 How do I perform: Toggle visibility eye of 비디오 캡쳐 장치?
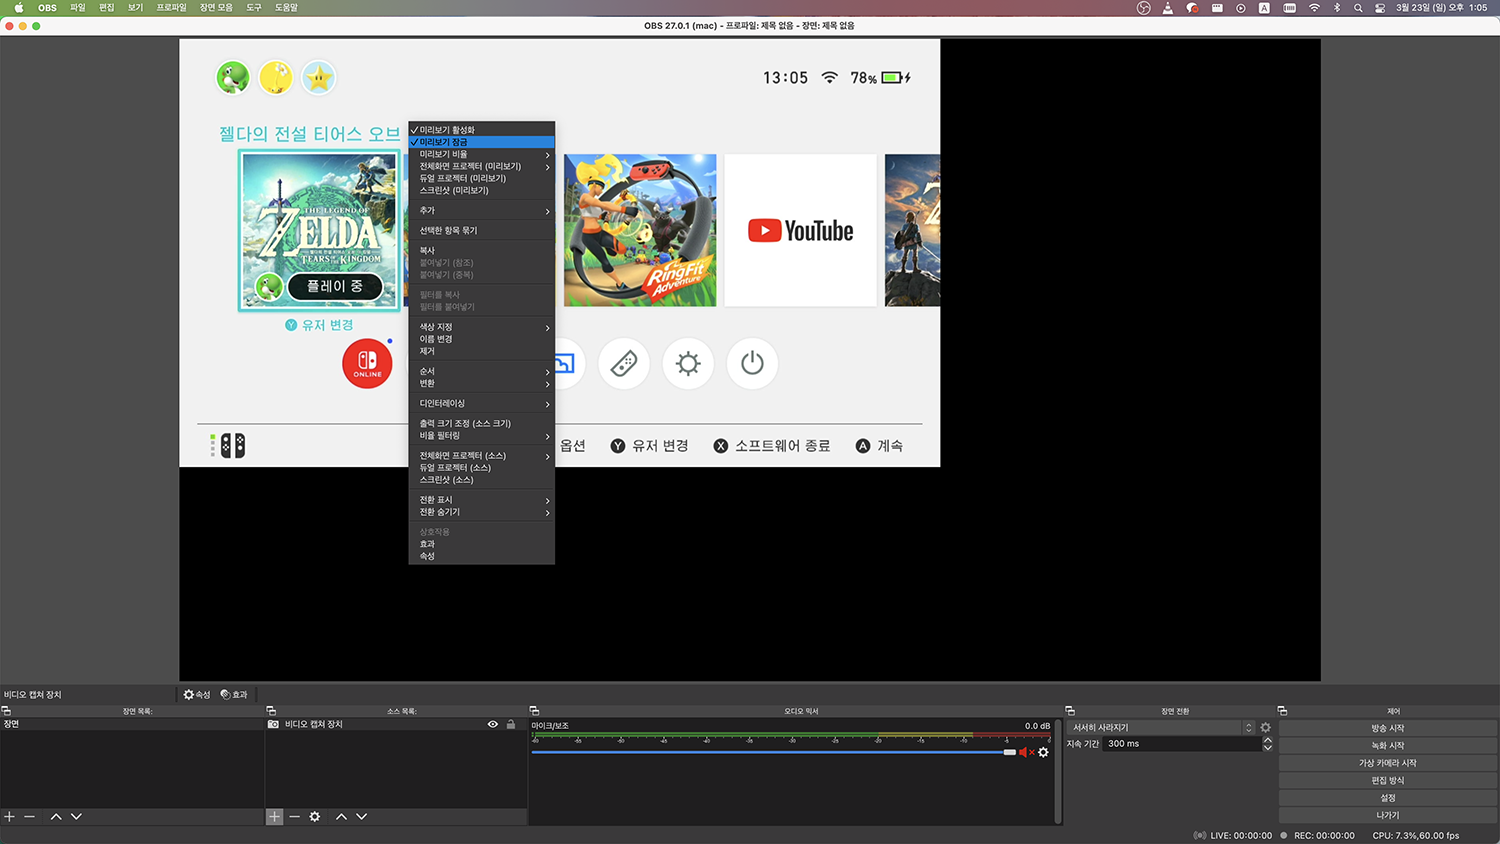(493, 724)
